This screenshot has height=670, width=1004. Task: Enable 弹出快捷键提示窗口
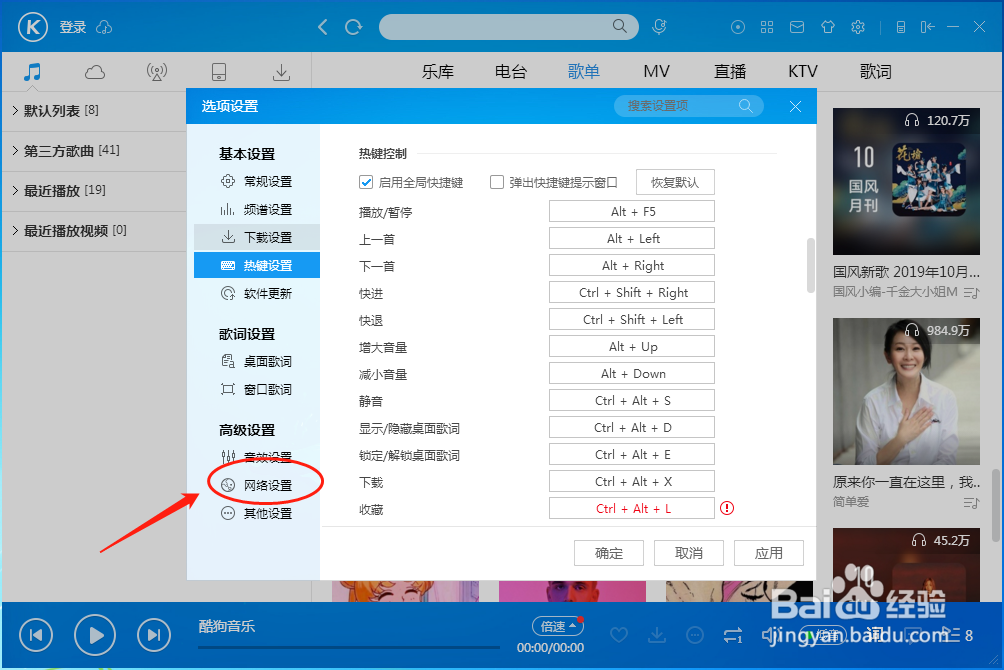496,182
